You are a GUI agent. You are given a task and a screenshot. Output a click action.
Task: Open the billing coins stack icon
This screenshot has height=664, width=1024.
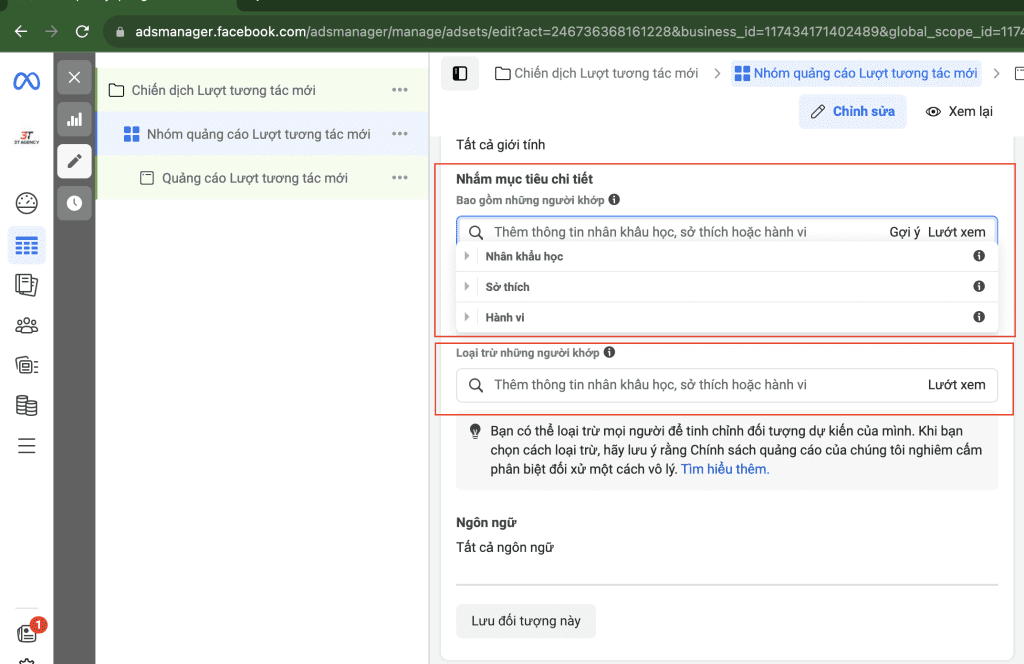[x=27, y=405]
